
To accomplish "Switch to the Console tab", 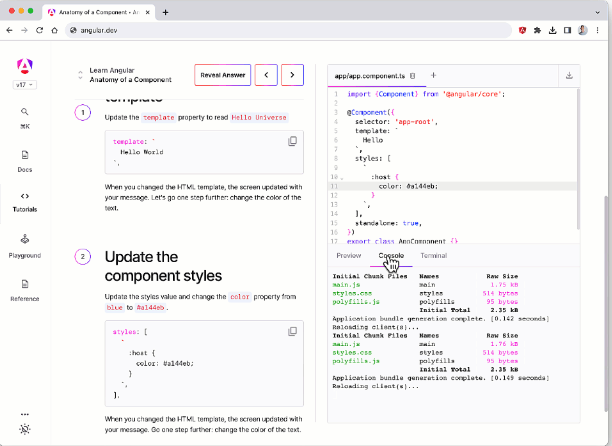I will (x=391, y=256).
